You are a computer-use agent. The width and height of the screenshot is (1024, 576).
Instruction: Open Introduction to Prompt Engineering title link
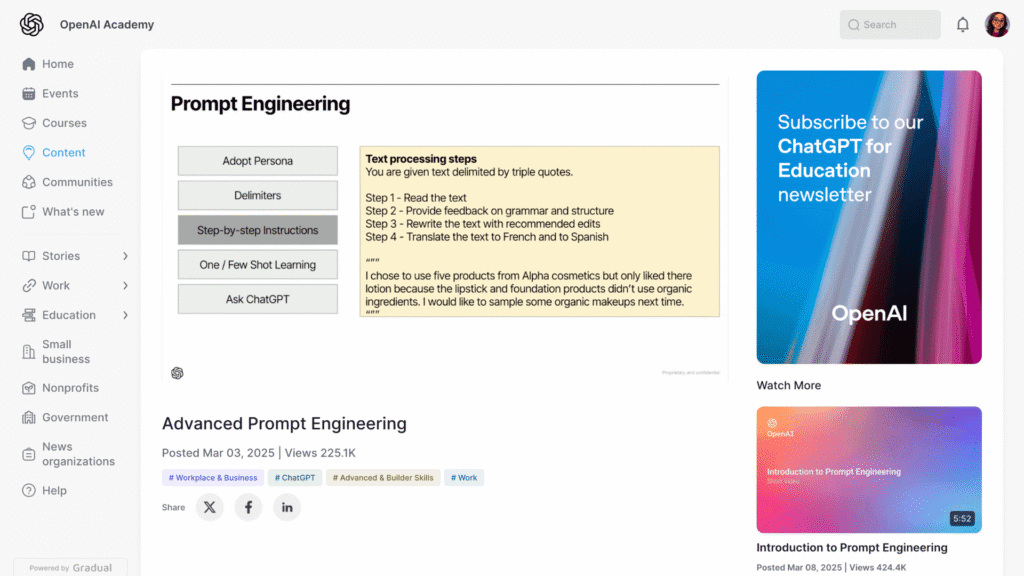tap(852, 547)
